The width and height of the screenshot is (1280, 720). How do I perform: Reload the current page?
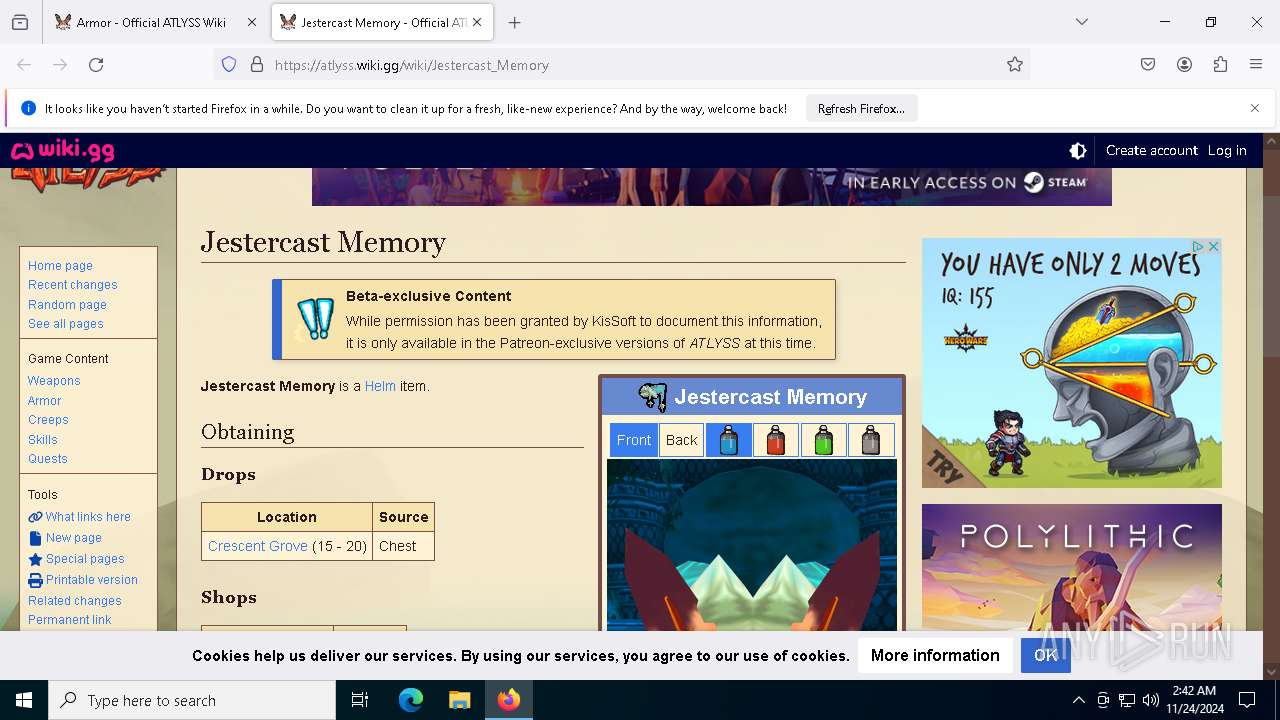tap(96, 65)
